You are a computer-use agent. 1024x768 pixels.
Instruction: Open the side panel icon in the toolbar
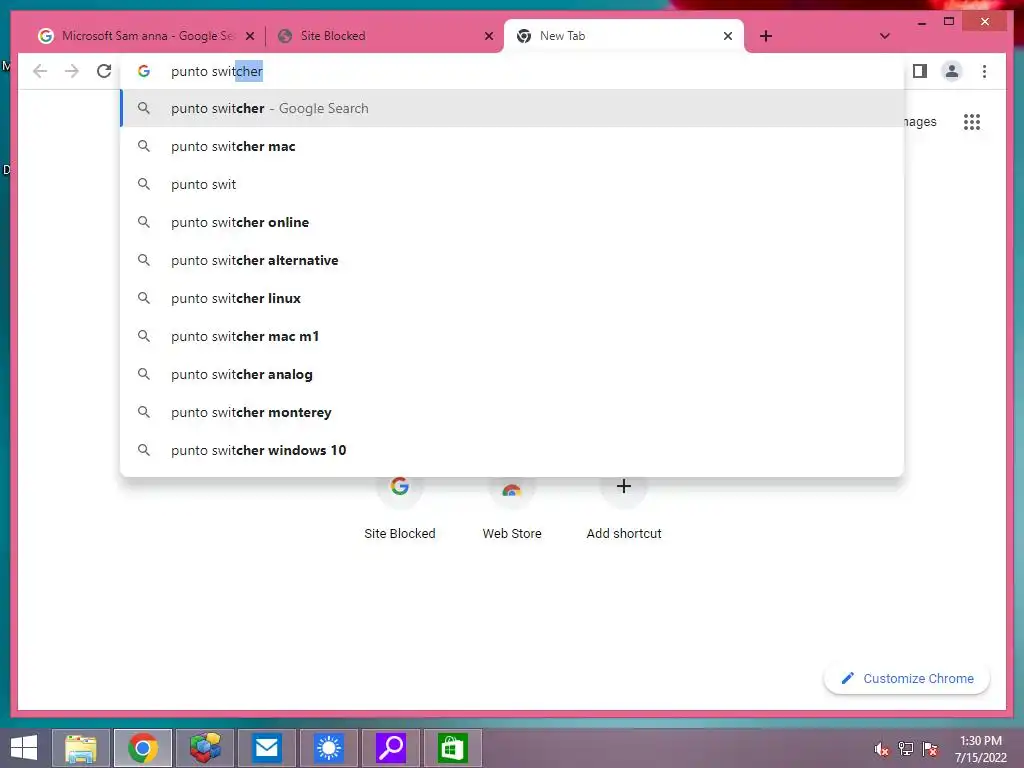pos(920,71)
